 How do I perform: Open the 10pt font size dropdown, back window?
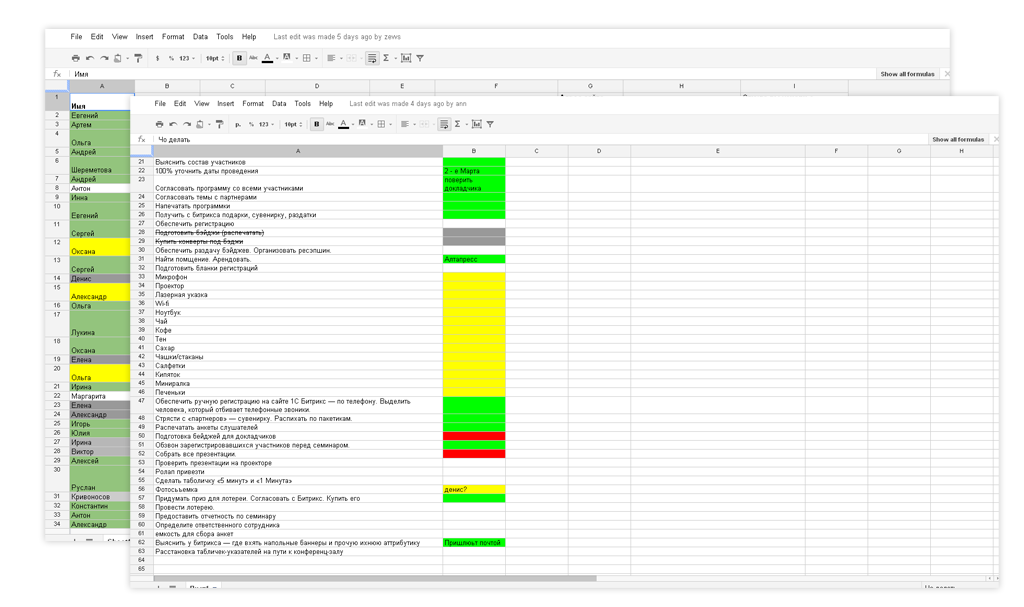215,58
